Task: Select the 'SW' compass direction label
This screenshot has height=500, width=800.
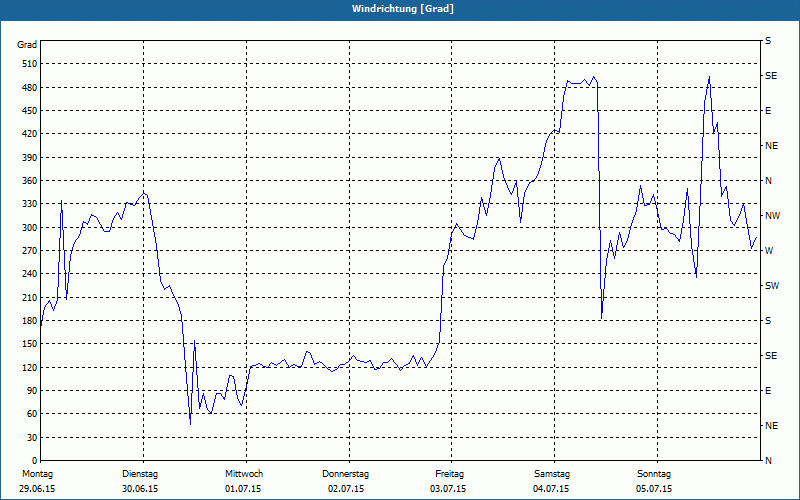Action: coord(772,286)
